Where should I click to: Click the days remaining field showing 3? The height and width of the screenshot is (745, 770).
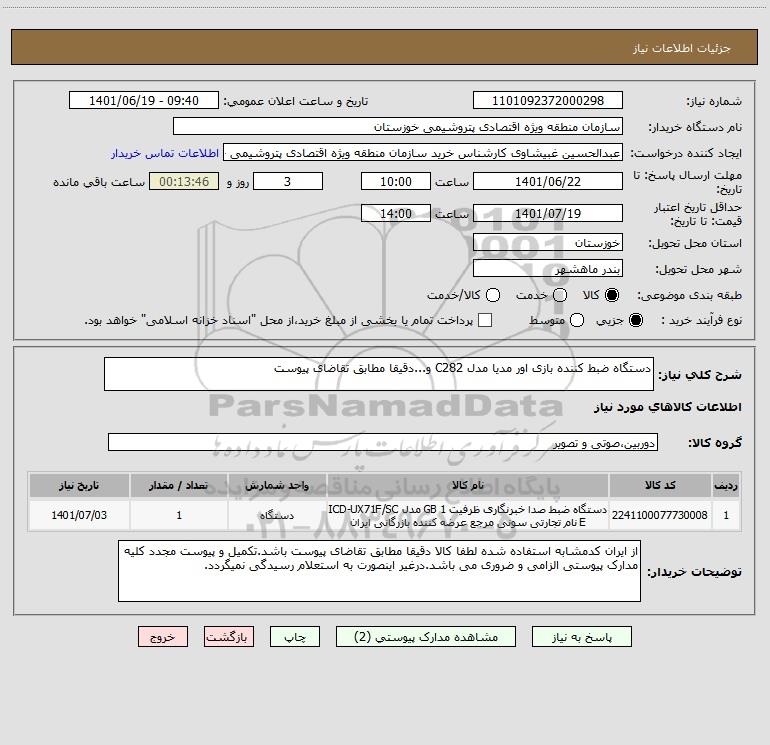(x=288, y=181)
